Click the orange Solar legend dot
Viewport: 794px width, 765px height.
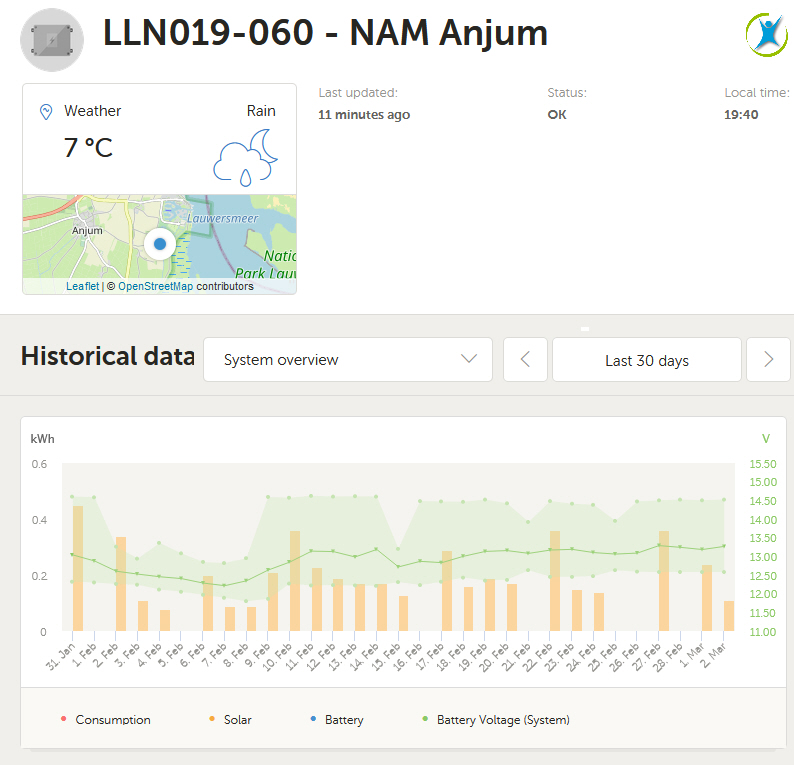click(x=212, y=719)
